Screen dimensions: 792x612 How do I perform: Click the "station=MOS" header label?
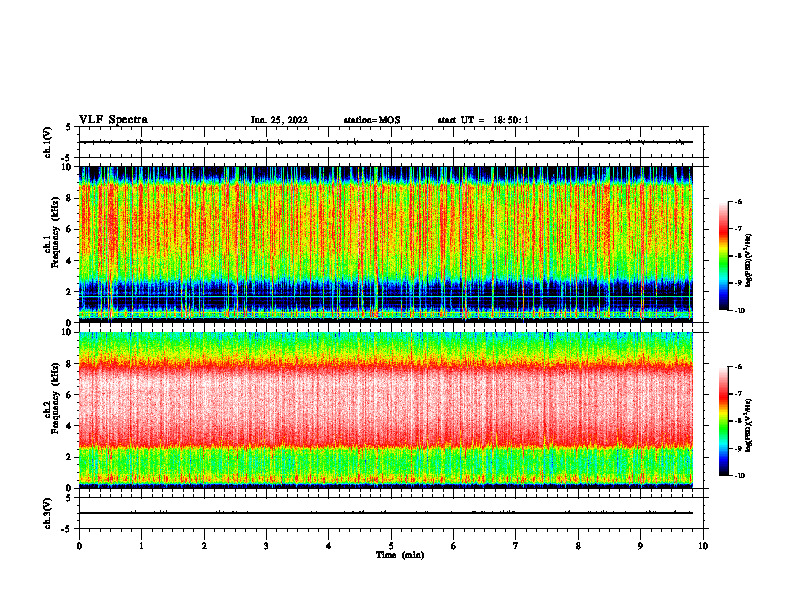click(372, 120)
